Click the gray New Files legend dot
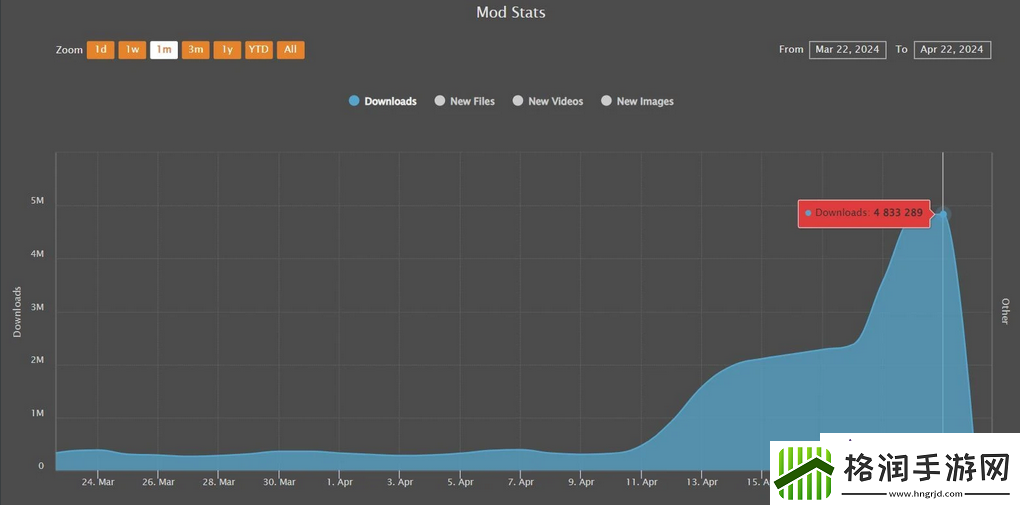 [440, 101]
